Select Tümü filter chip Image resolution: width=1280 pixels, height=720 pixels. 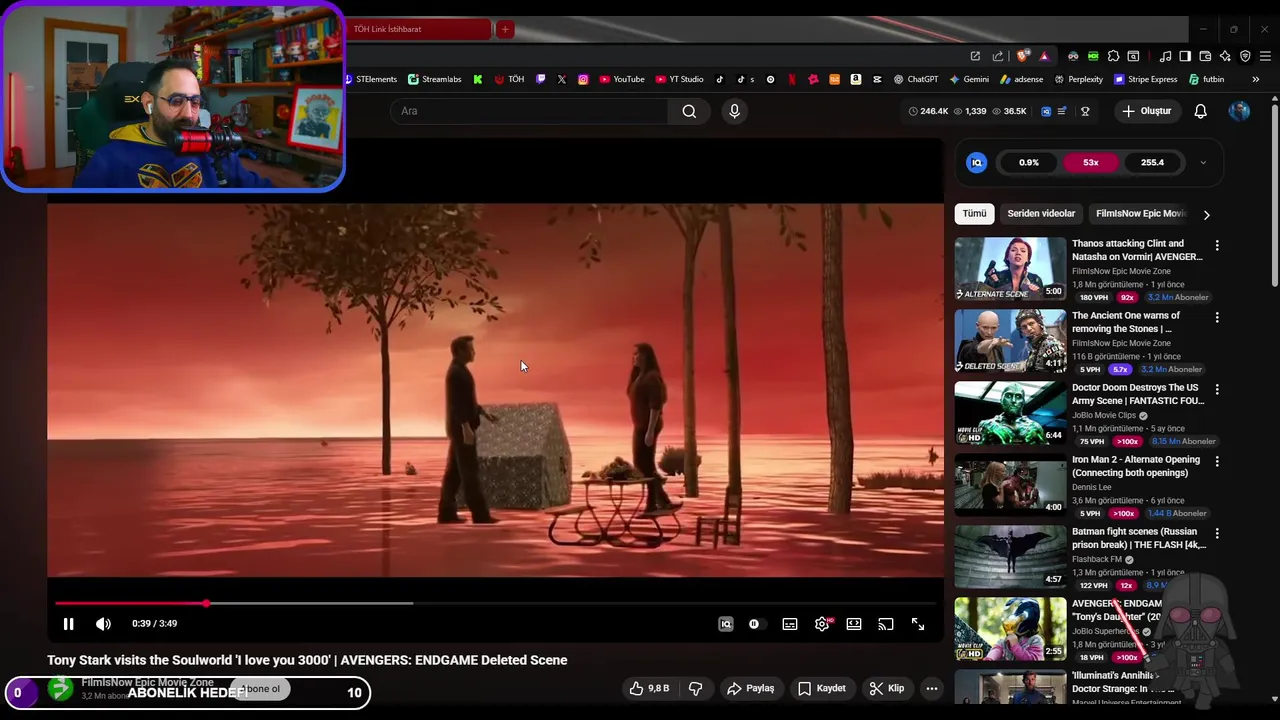tap(974, 213)
